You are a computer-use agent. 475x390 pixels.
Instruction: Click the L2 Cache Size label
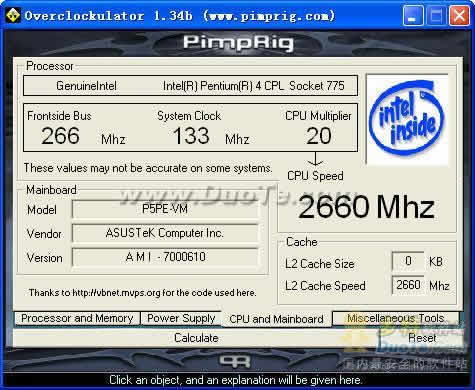pos(320,264)
